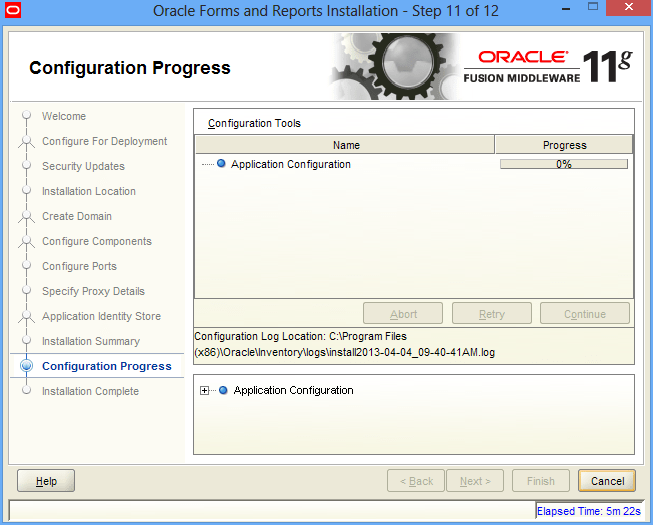Go to previous step with Back
Image resolution: width=653 pixels, height=525 pixels.
point(416,481)
